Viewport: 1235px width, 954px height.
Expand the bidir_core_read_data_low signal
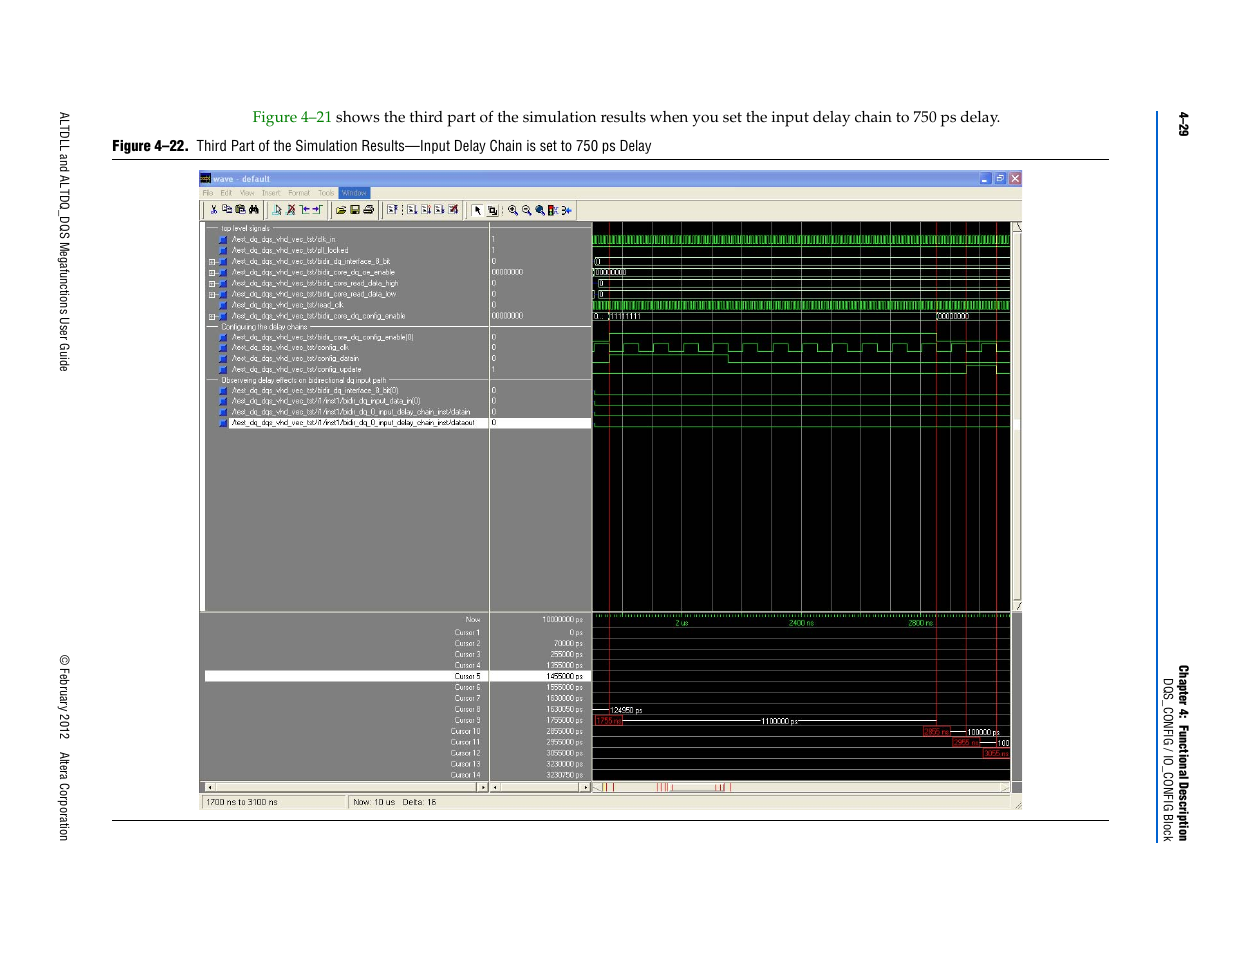tap(212, 295)
